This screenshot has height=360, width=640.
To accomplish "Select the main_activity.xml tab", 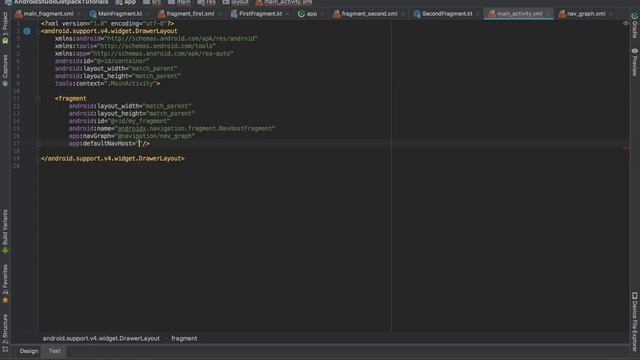I will pyautogui.click(x=520, y=14).
